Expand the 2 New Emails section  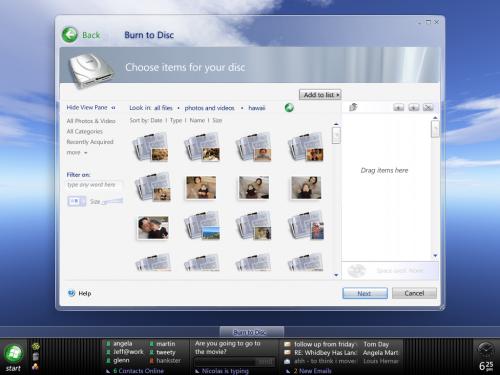(309, 371)
